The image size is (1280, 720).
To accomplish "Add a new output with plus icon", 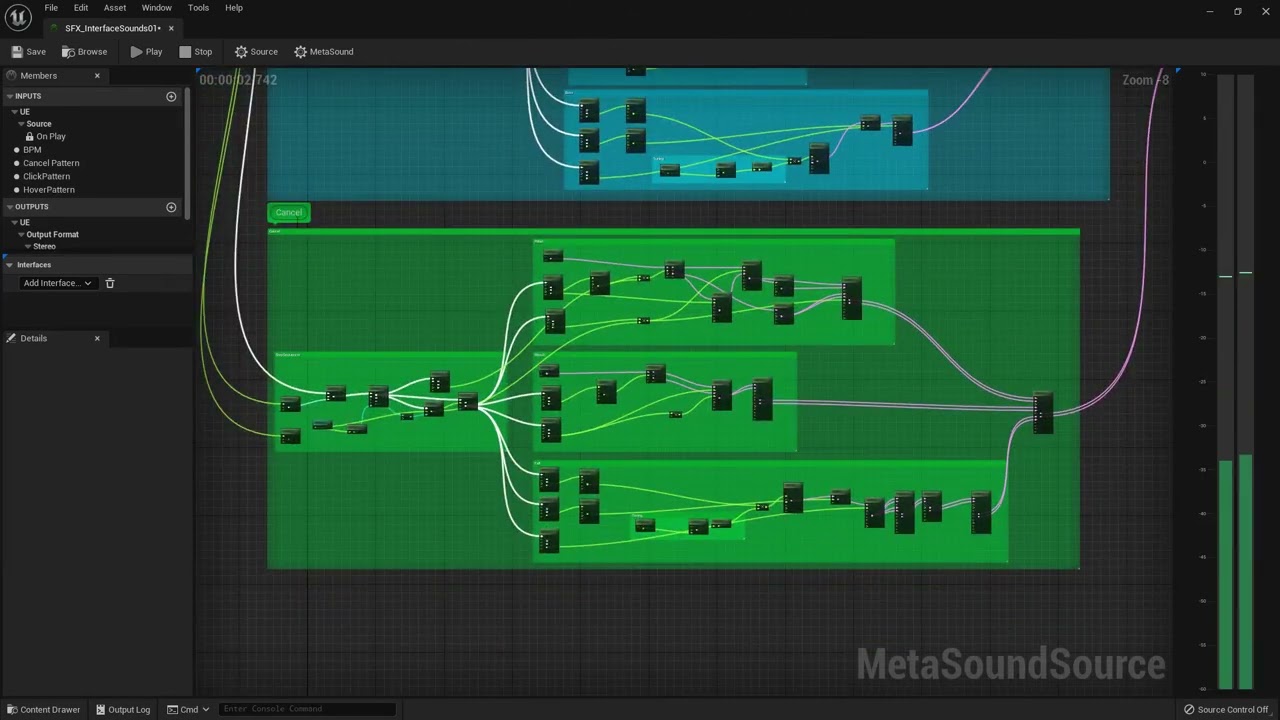I will coord(171,207).
